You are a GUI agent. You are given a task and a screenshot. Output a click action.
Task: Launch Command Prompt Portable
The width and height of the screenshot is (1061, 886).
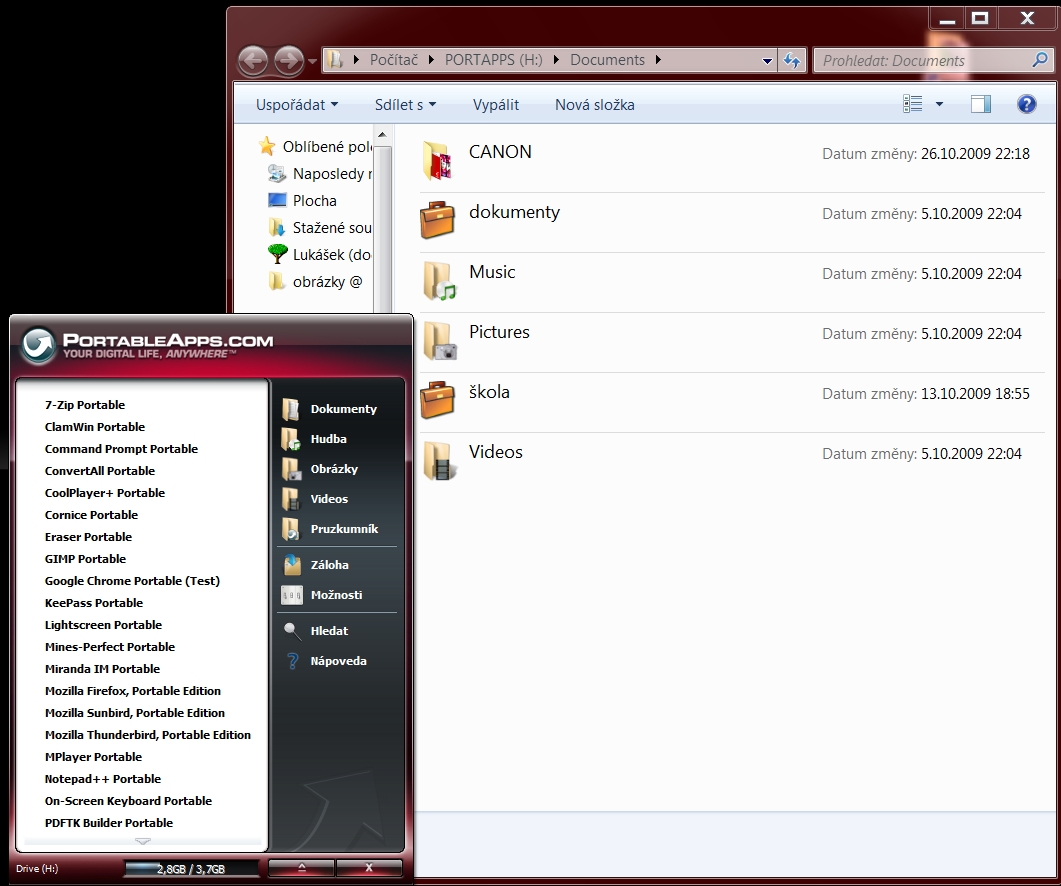pos(122,449)
